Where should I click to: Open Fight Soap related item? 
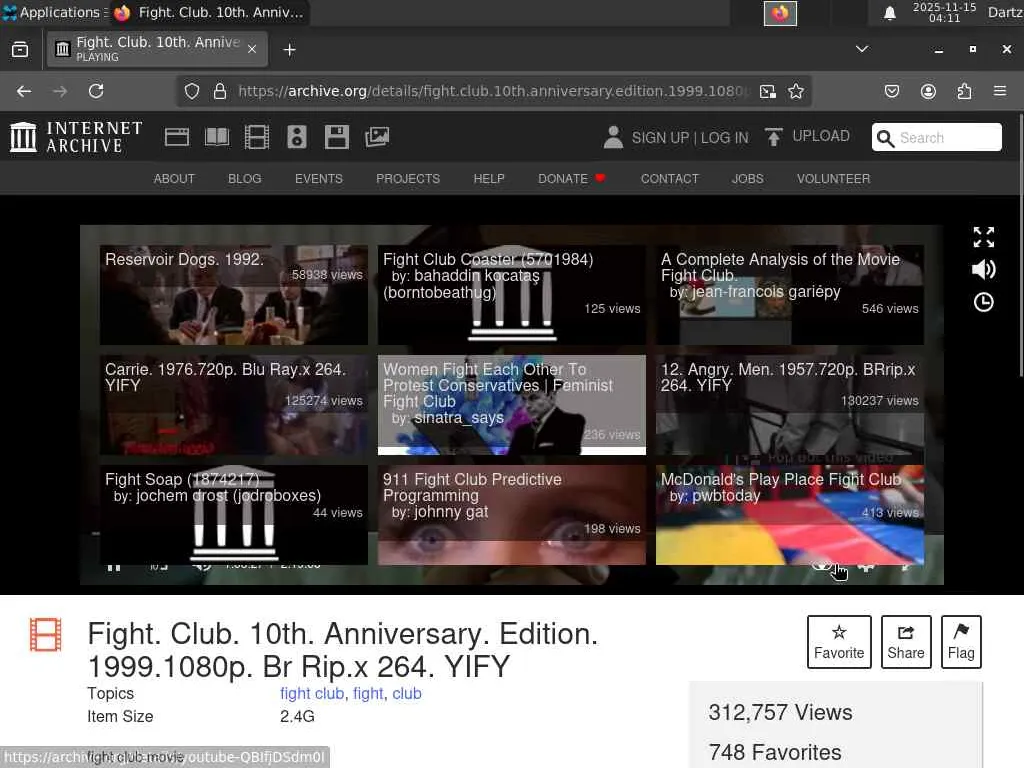coord(234,515)
